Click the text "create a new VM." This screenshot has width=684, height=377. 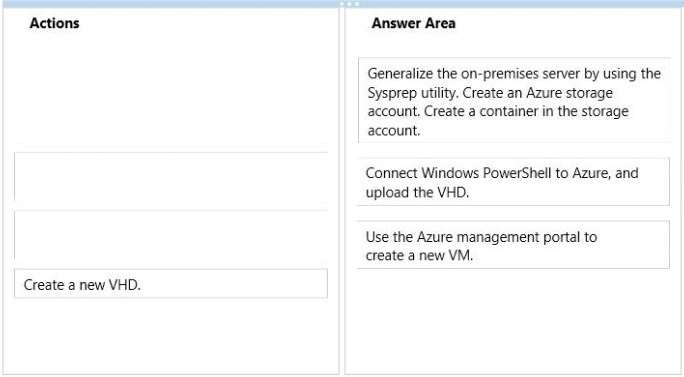[x=419, y=255]
